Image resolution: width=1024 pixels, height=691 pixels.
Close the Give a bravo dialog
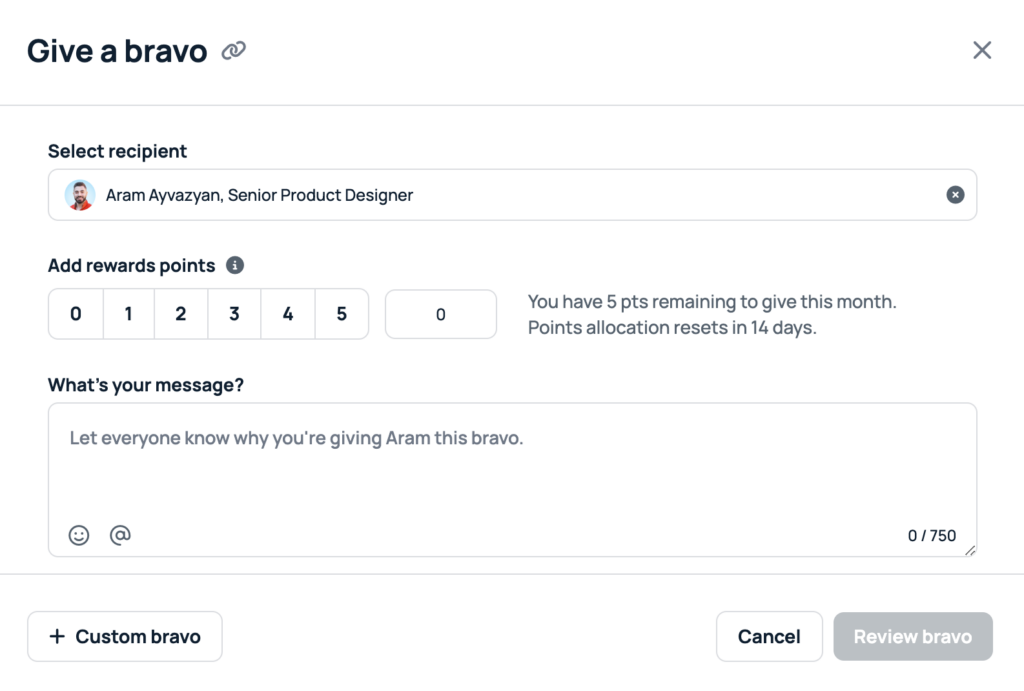pyautogui.click(x=982, y=50)
